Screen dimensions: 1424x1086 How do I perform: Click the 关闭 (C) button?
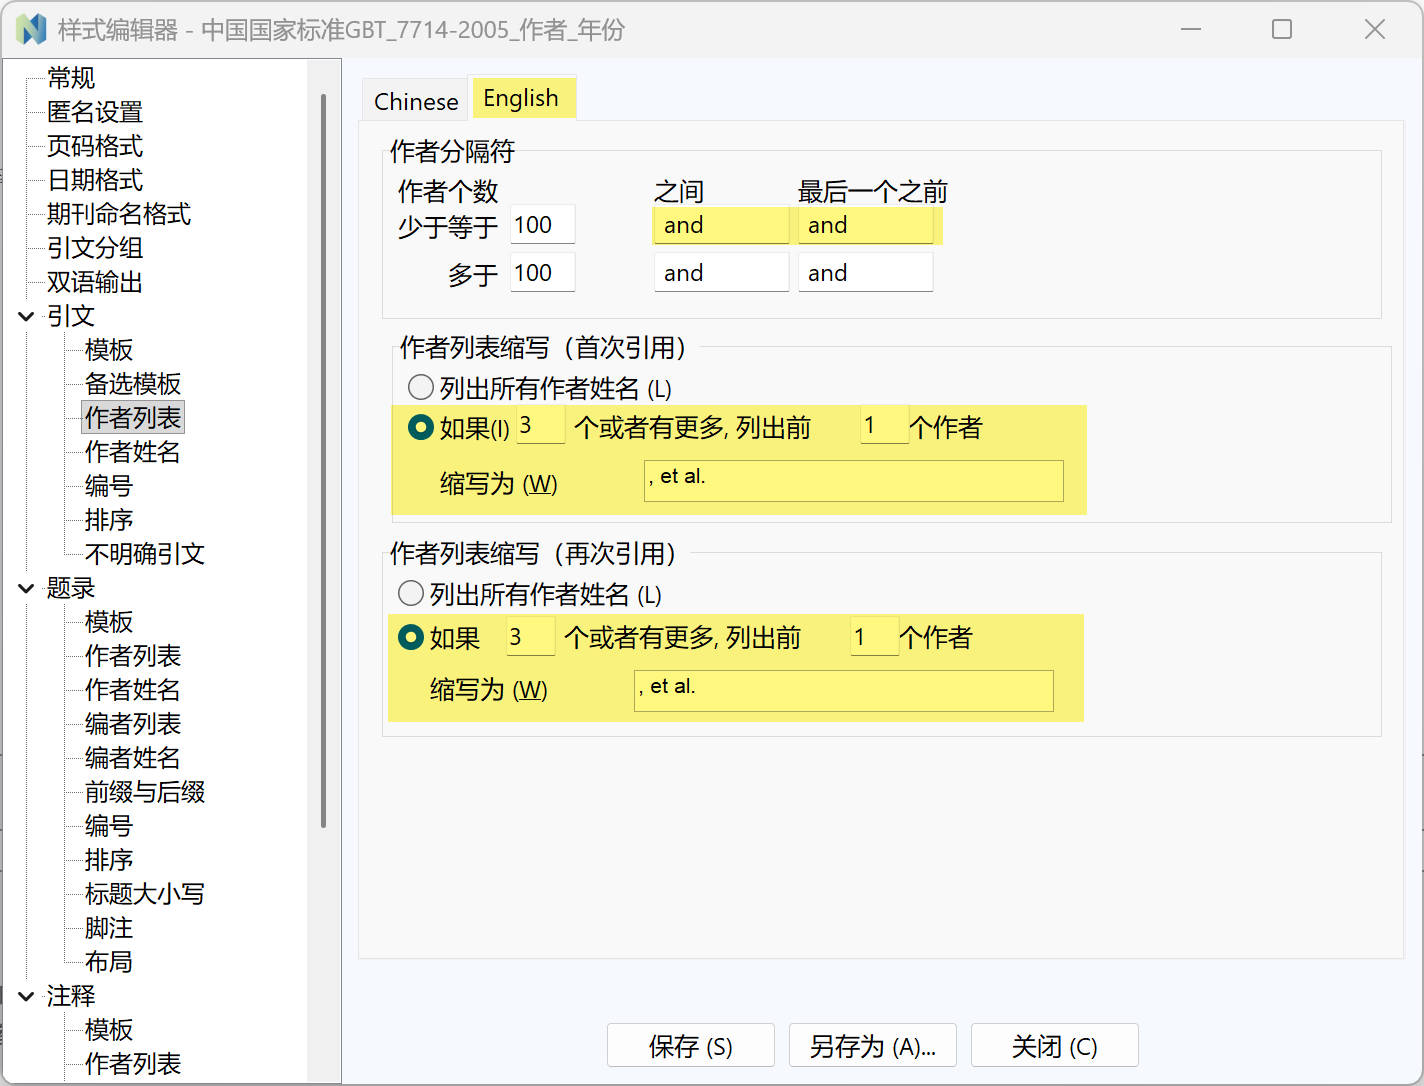tap(1054, 1046)
